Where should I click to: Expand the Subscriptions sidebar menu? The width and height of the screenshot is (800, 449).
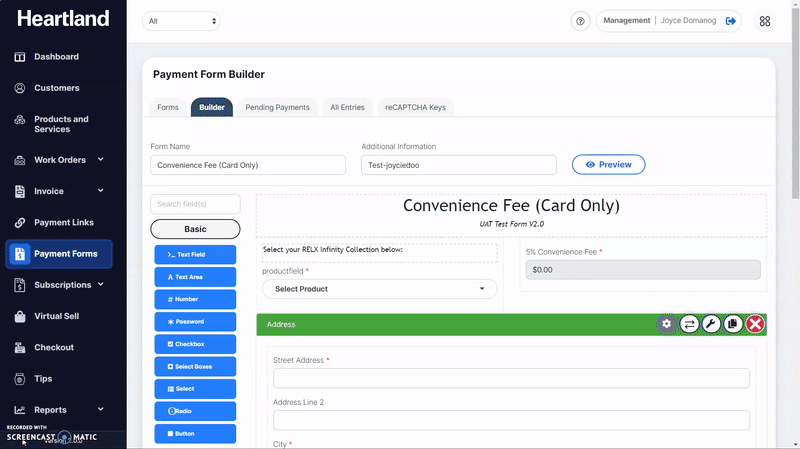point(63,285)
